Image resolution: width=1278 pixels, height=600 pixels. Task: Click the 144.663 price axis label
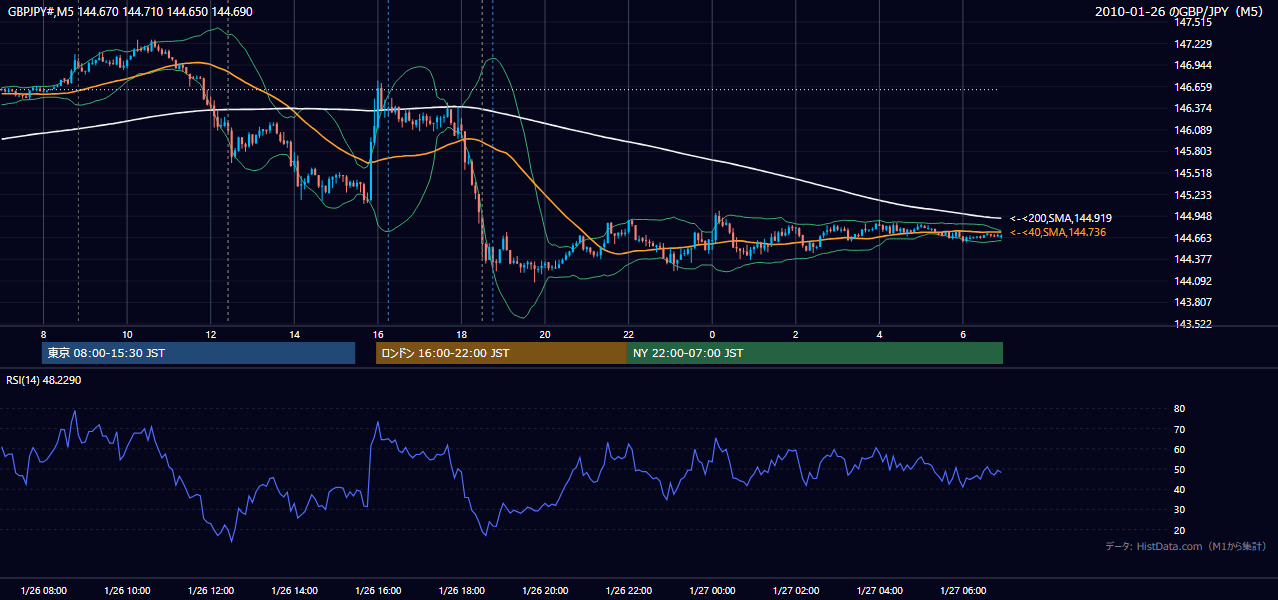(x=1192, y=238)
